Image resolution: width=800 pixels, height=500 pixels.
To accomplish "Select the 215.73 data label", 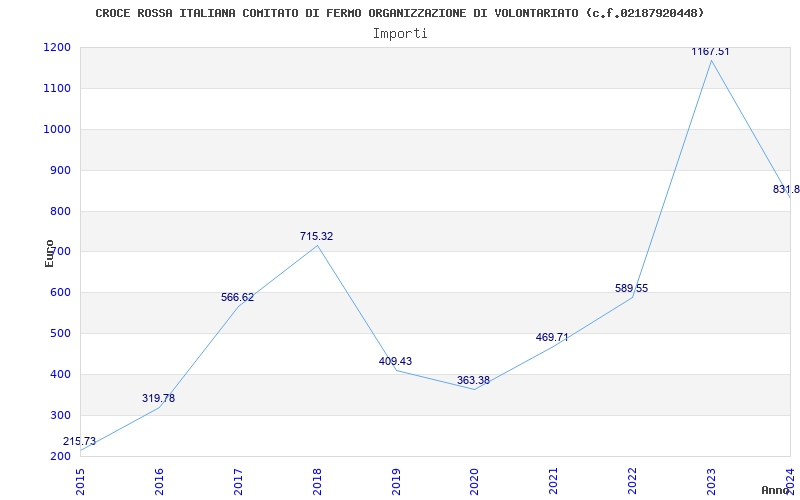I will (79, 441).
